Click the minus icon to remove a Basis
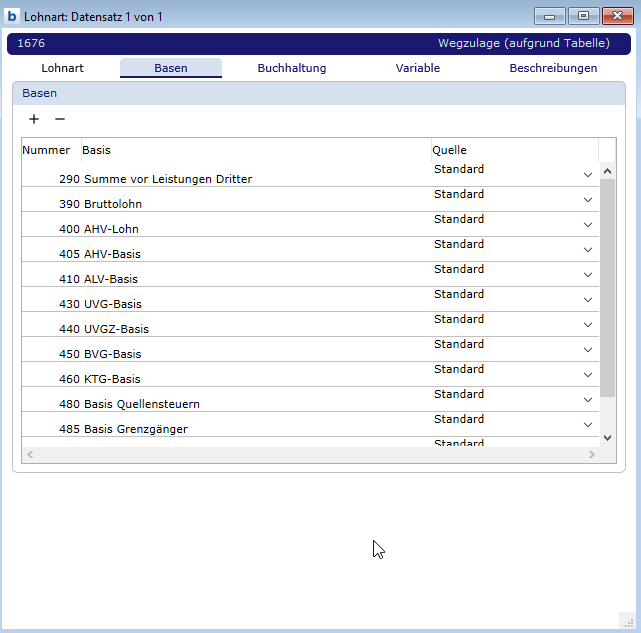 [x=60, y=119]
